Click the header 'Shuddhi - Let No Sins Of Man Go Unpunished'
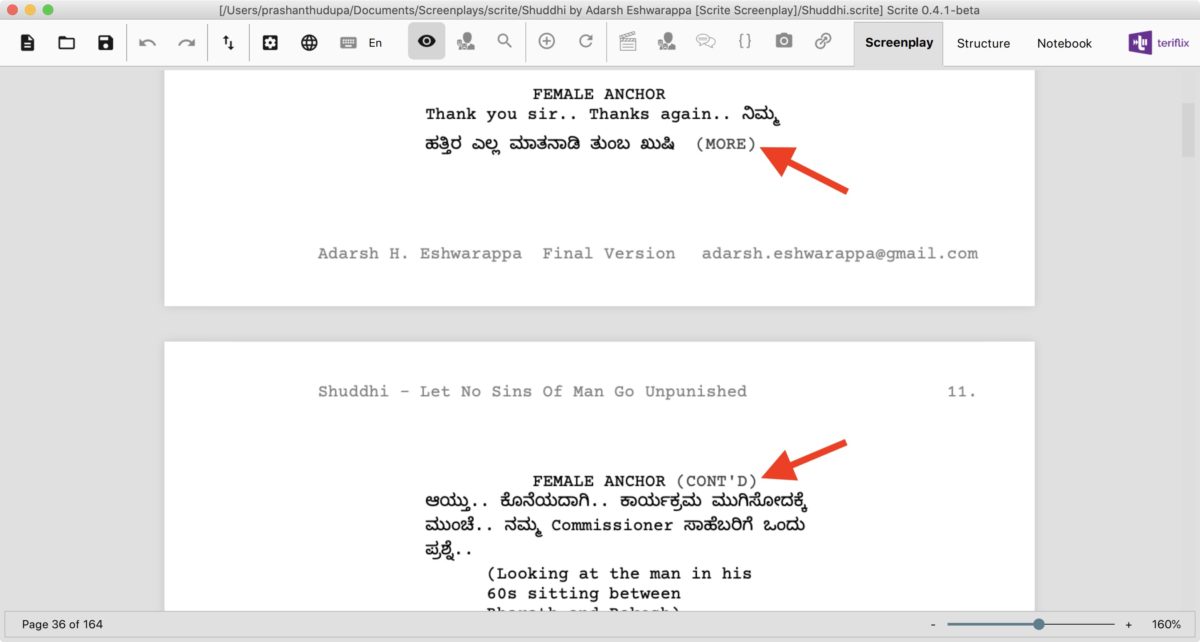The height and width of the screenshot is (642, 1200). click(532, 391)
